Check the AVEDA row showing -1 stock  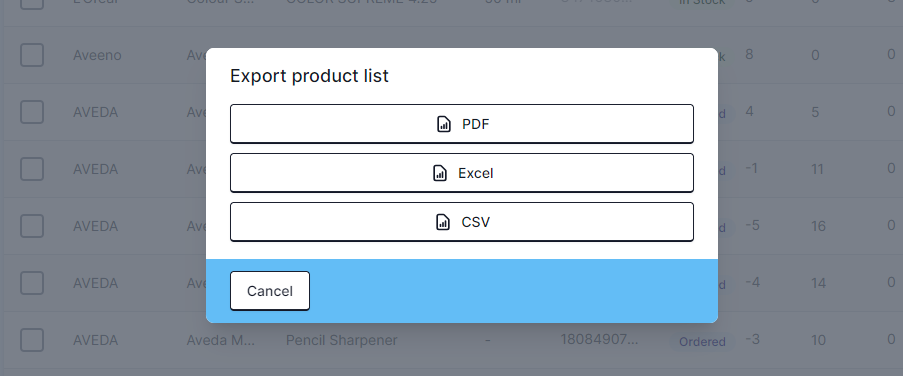32,169
